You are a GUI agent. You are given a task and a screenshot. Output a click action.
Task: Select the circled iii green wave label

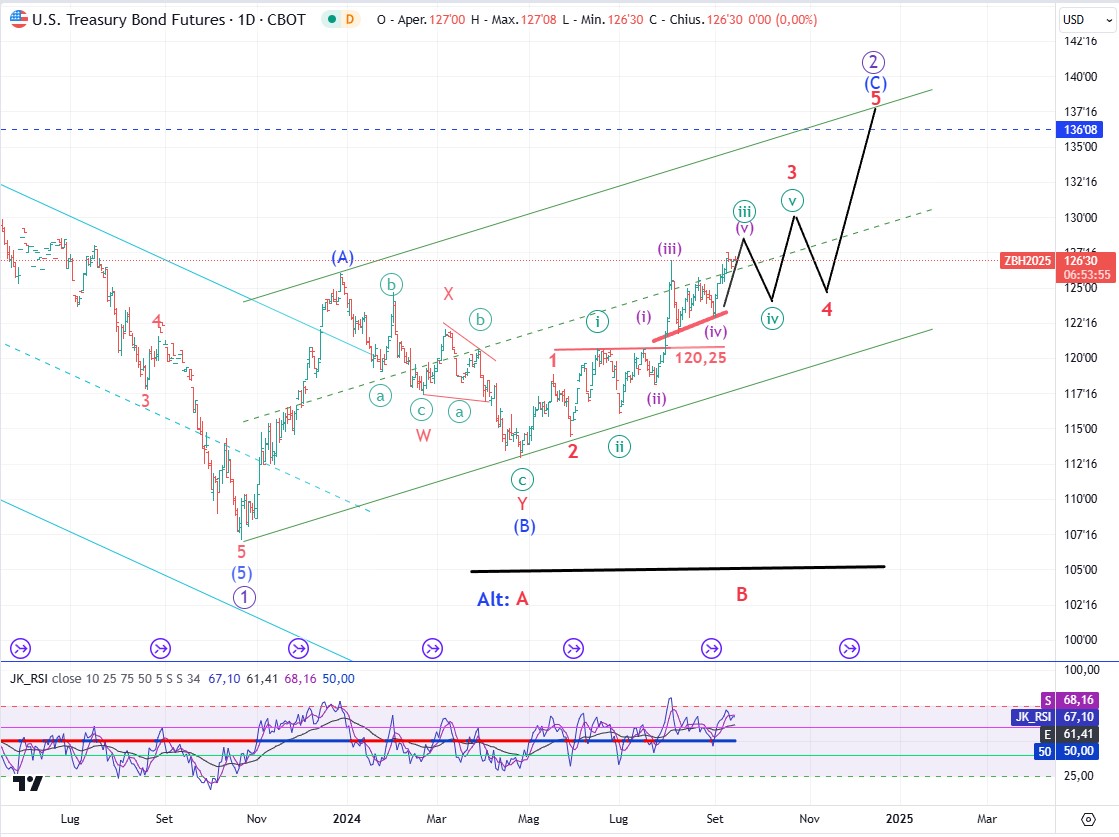pos(744,211)
